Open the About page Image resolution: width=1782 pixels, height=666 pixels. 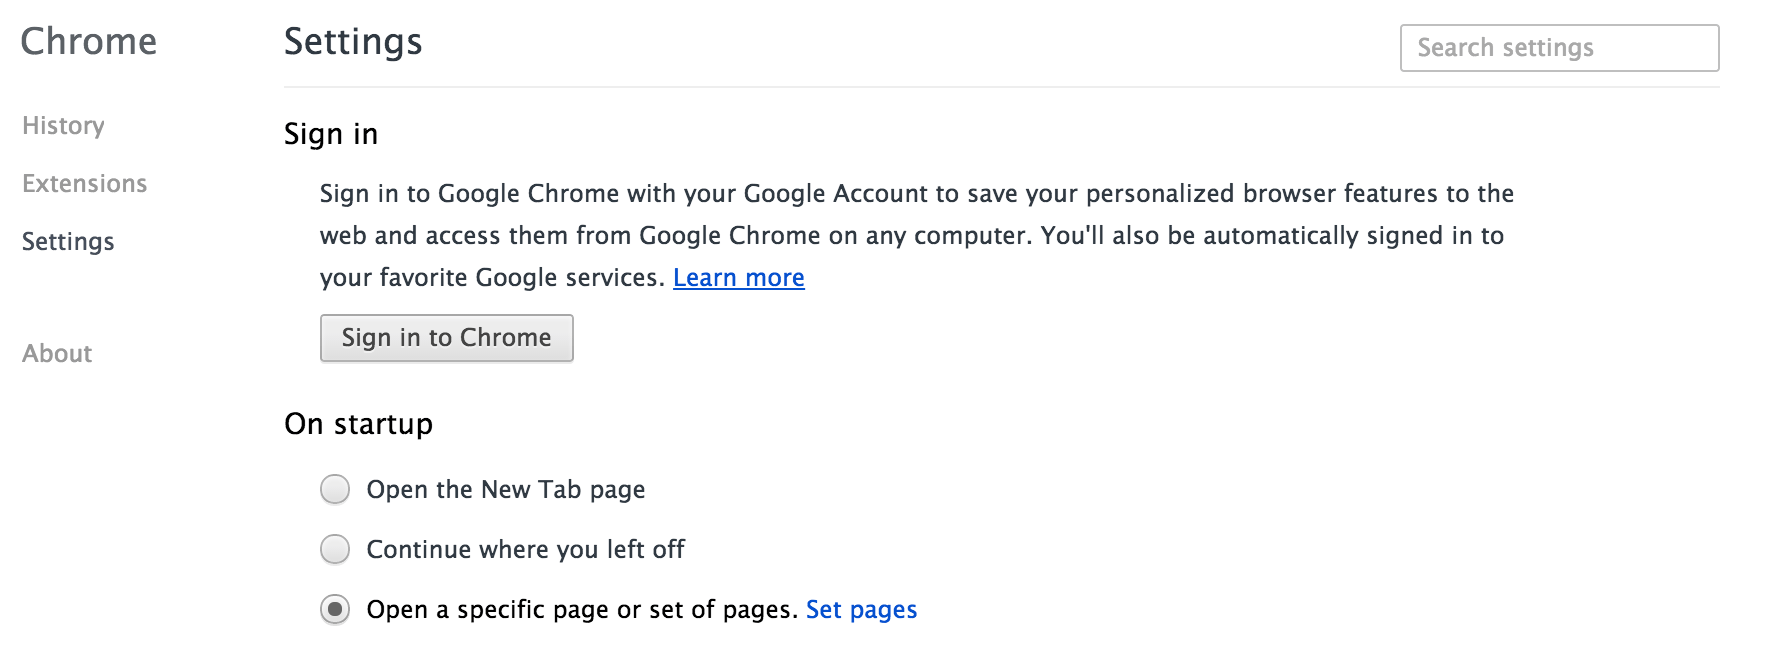coord(57,354)
